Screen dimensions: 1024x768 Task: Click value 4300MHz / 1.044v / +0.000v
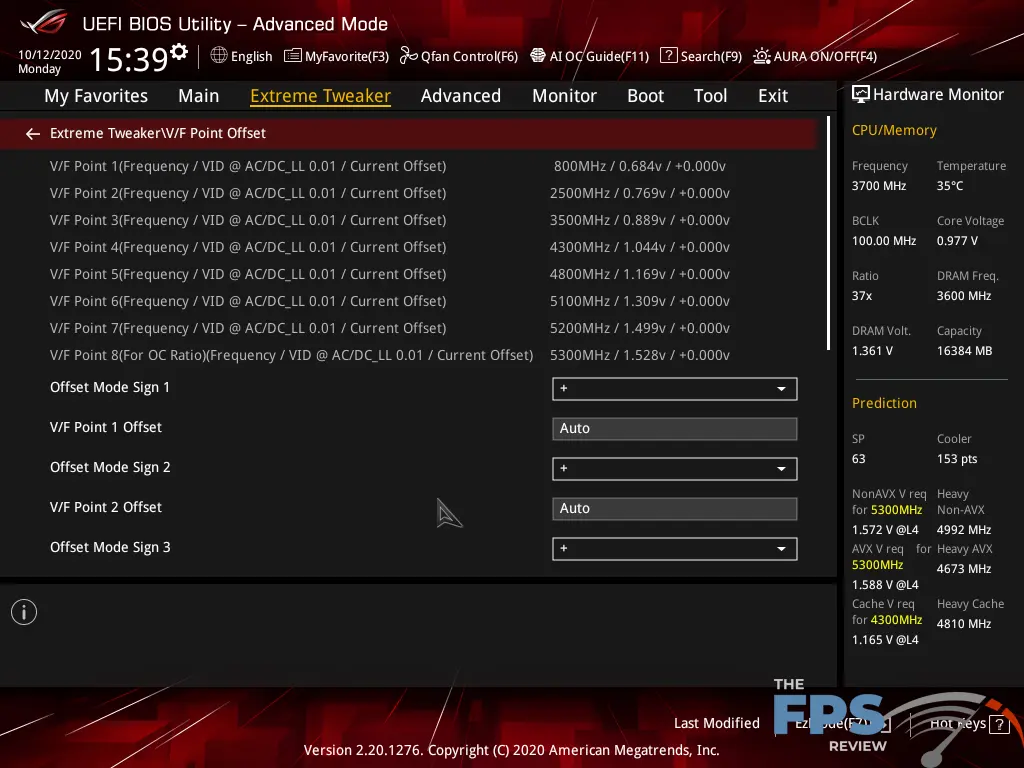pyautogui.click(x=640, y=247)
